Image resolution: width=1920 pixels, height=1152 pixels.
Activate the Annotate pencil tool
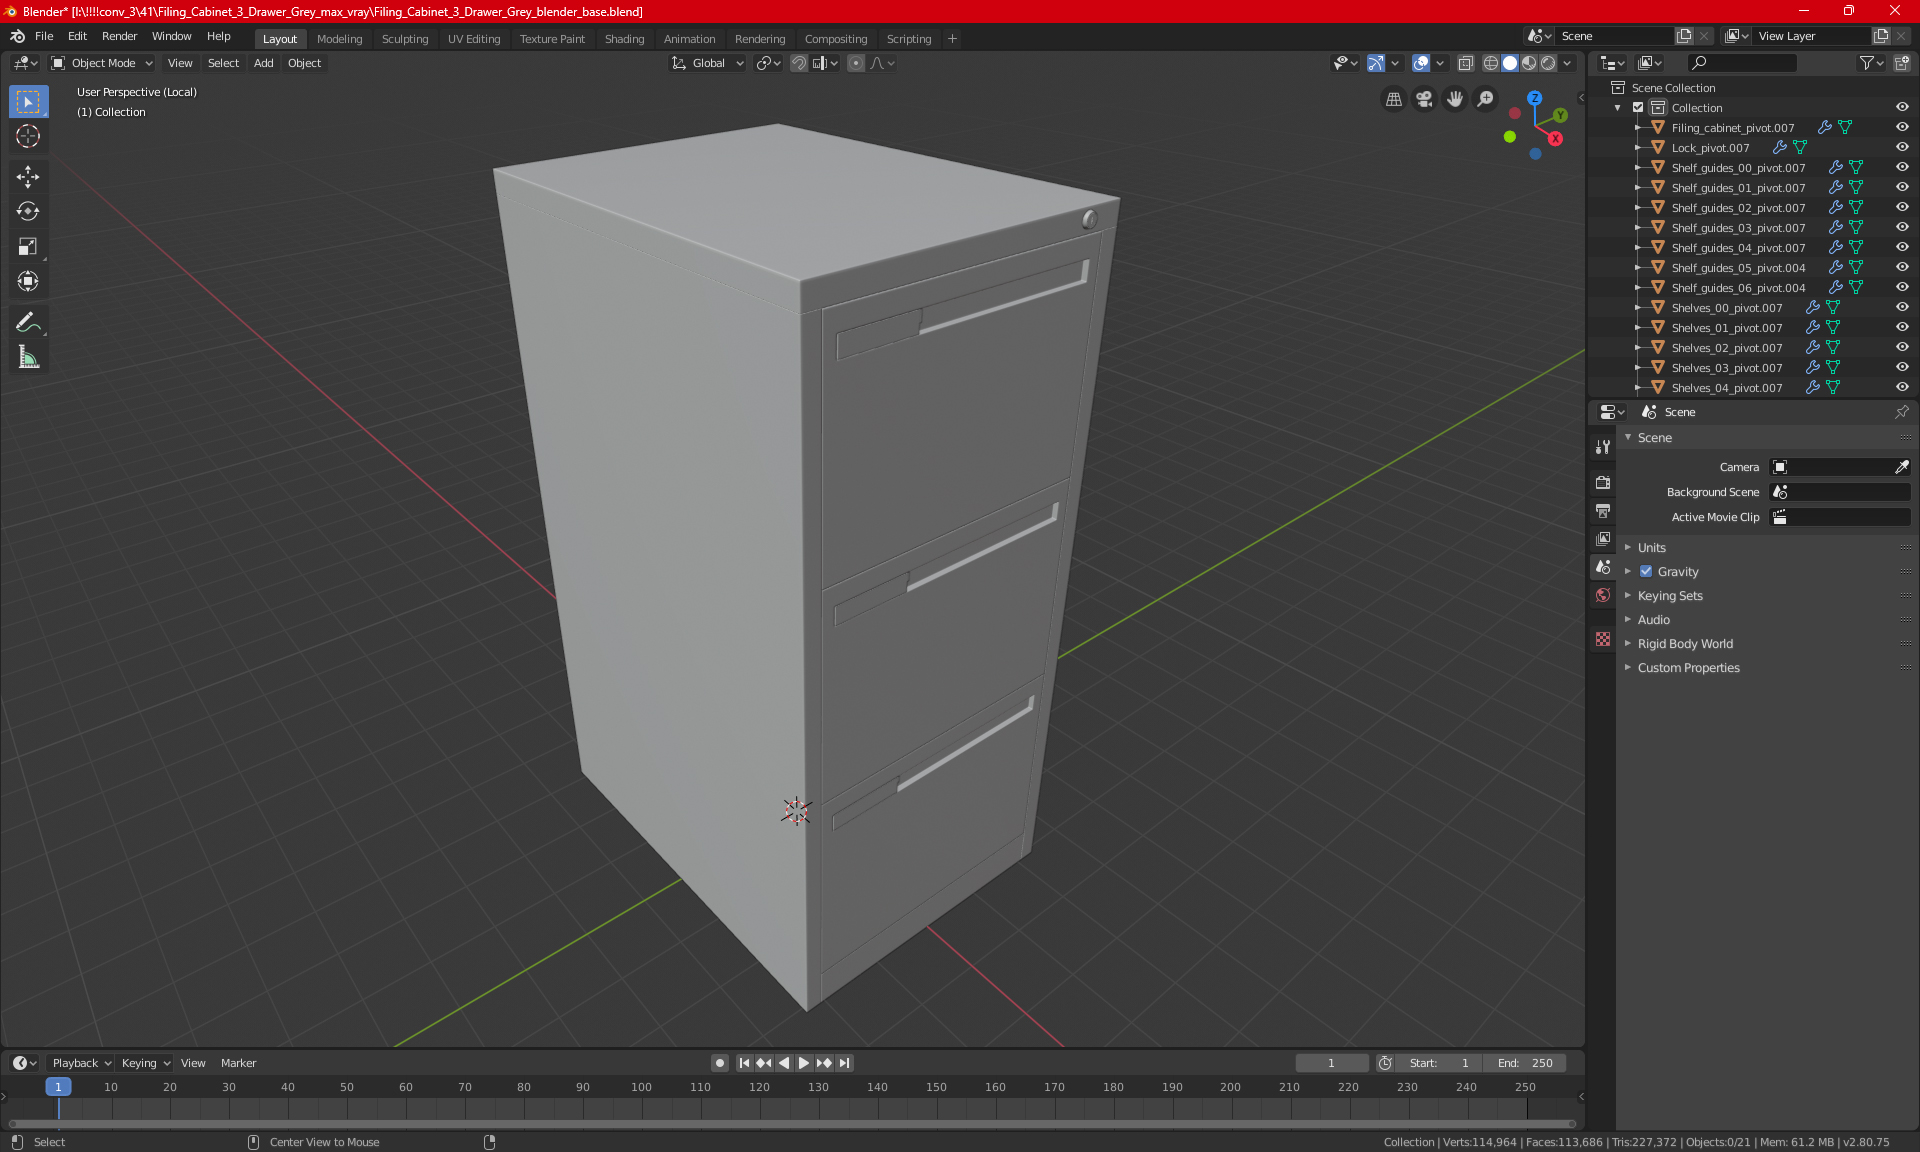click(28, 323)
